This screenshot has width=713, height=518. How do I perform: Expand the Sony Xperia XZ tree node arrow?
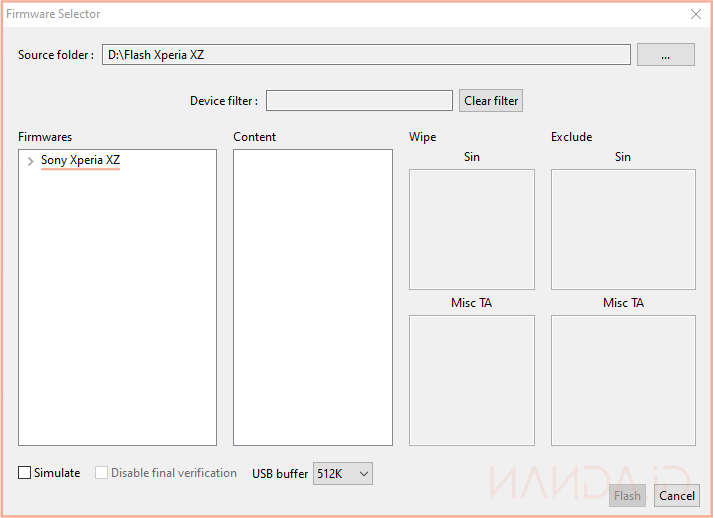click(30, 161)
